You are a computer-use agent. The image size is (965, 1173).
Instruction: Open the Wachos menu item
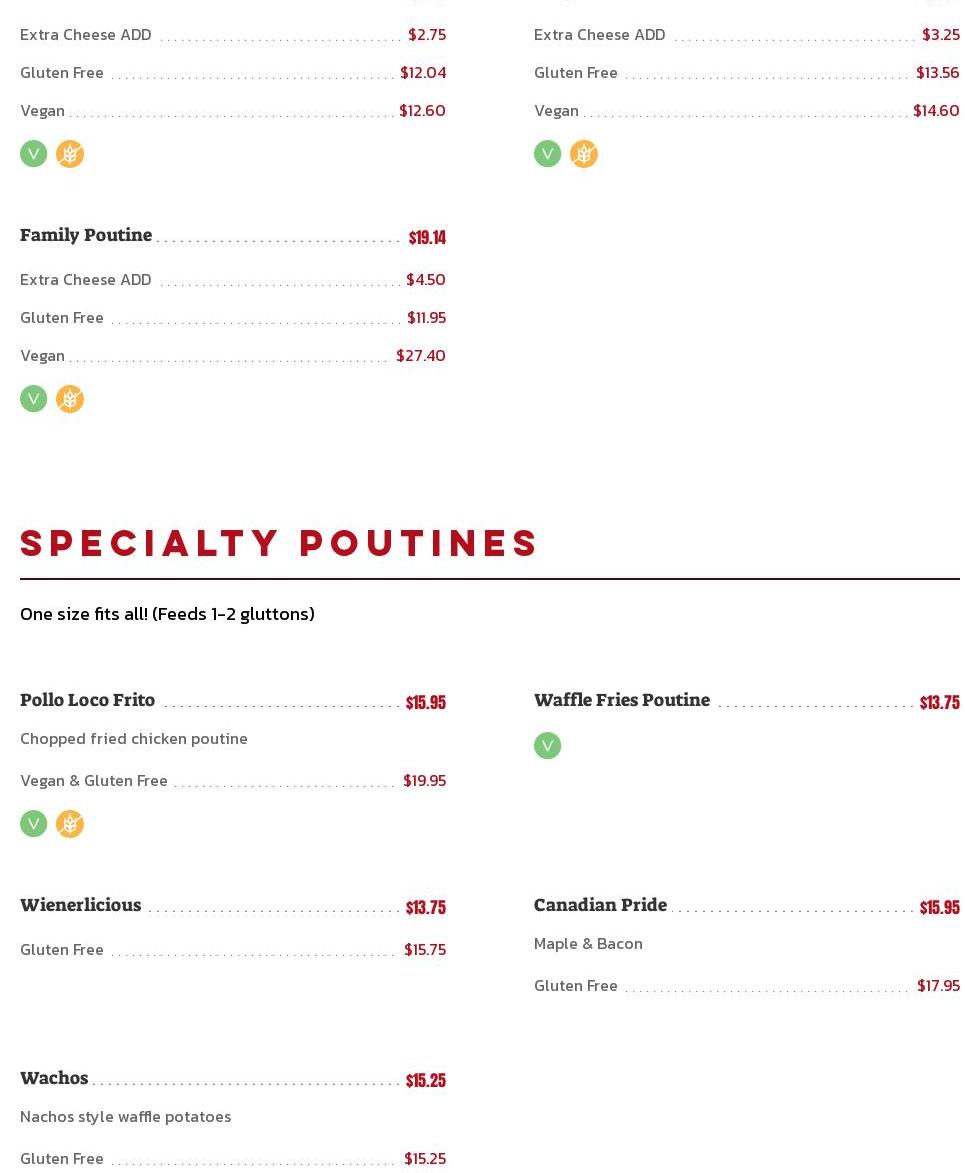(54, 1078)
